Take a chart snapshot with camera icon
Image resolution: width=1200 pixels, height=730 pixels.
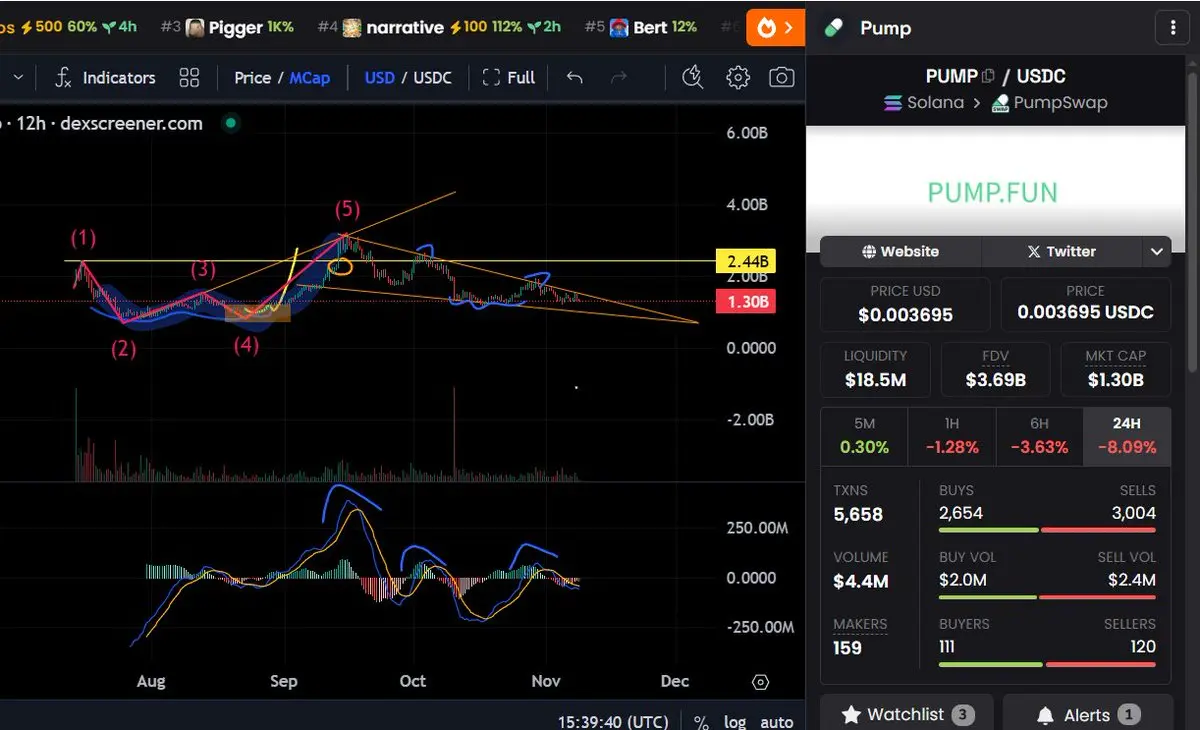point(782,77)
